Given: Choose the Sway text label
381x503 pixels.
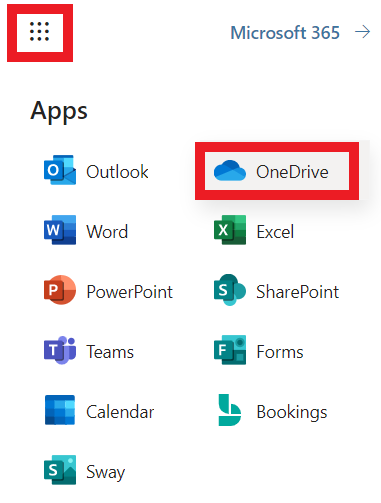Looking at the screenshot, I should (106, 473).
